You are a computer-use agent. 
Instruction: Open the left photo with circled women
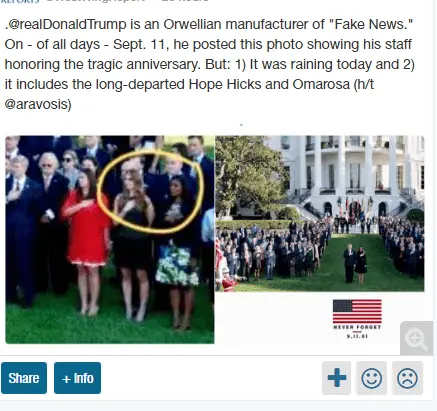(110, 239)
